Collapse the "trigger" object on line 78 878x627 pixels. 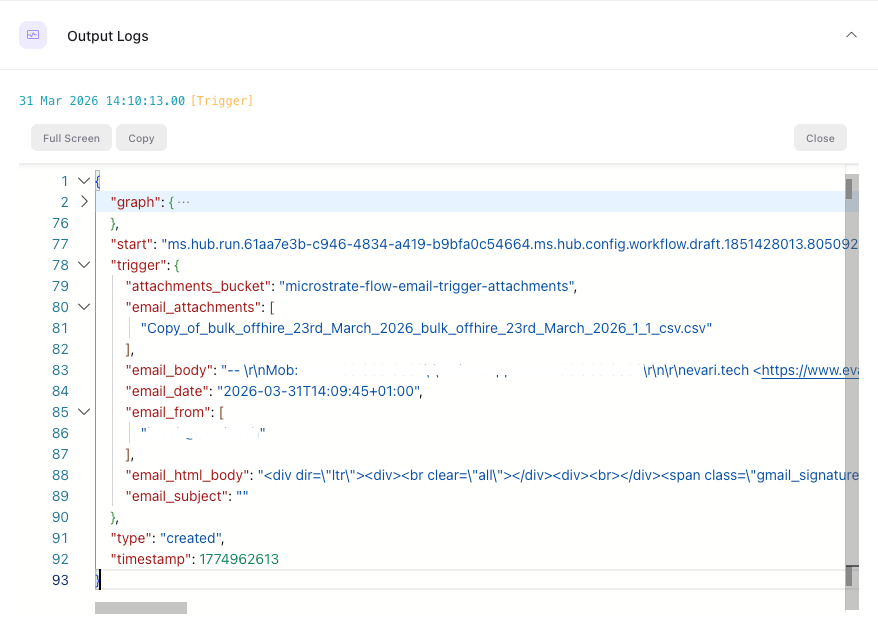point(84,265)
